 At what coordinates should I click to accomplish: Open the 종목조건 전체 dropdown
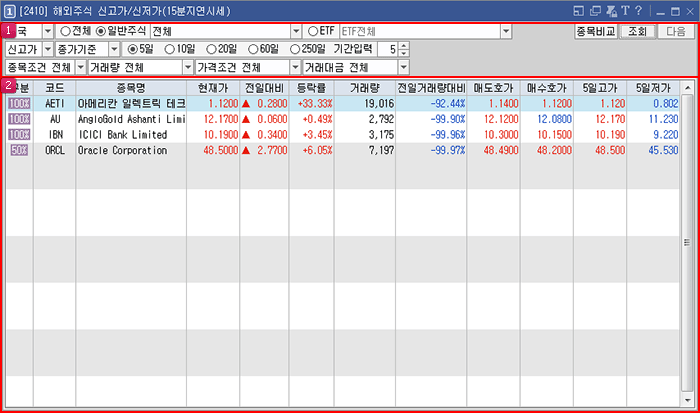[81, 67]
